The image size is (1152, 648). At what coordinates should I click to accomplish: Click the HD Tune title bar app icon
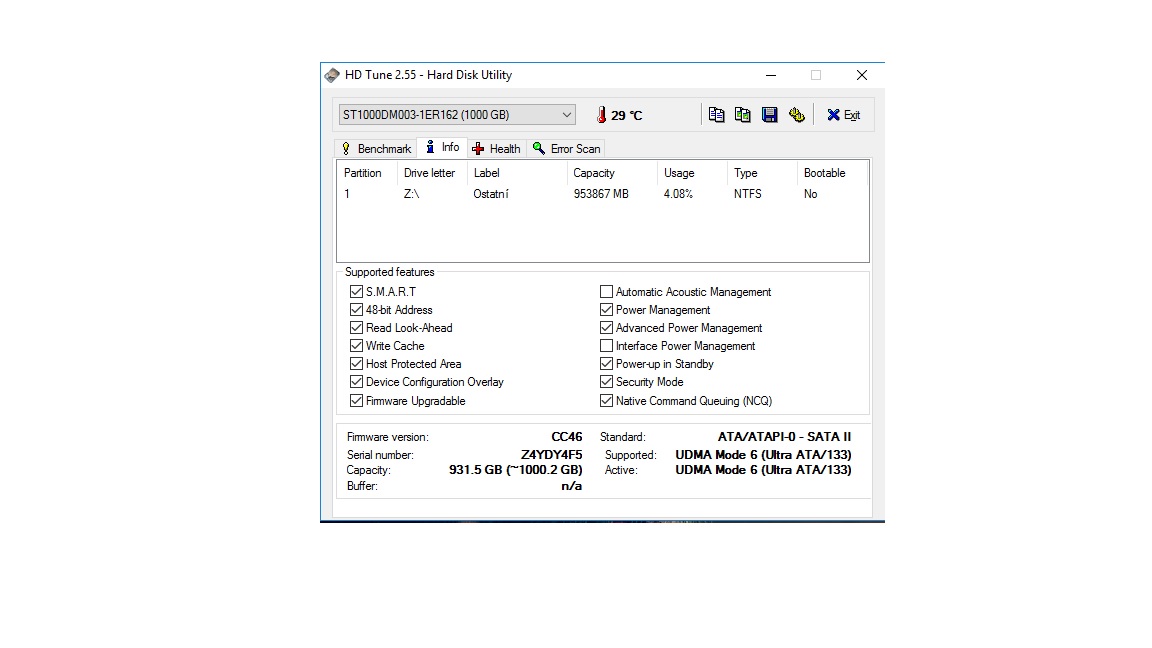tap(332, 75)
